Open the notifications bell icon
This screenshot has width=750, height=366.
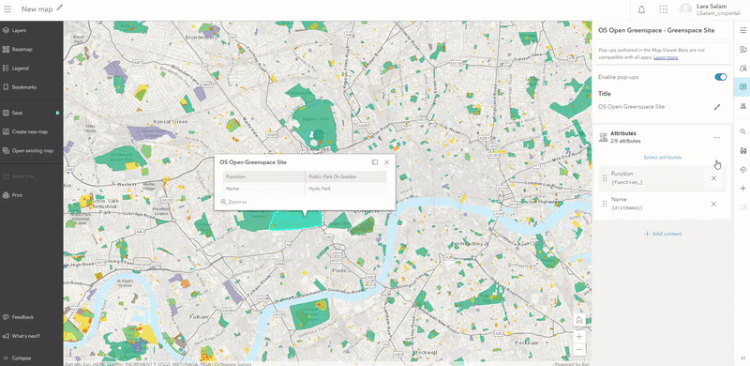tap(641, 10)
